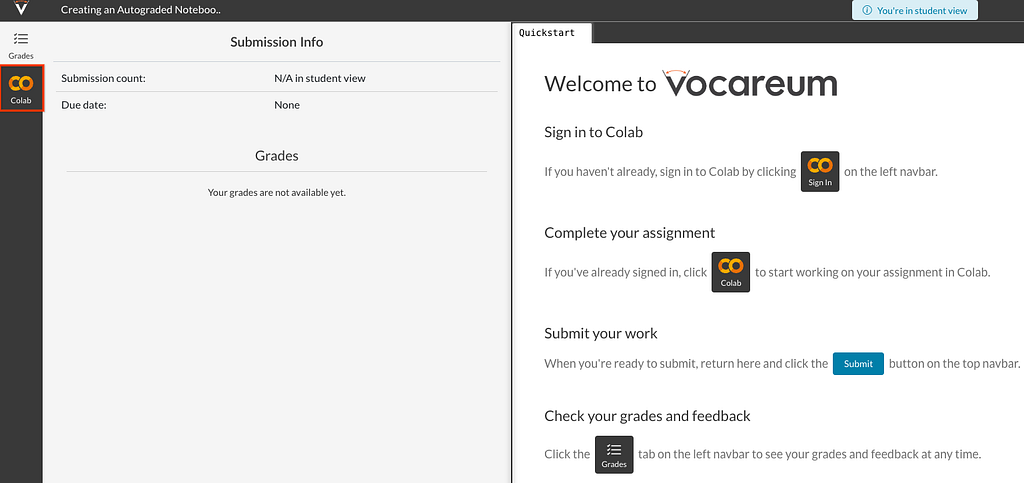Screen dimensions: 1024x483
Task: Open Colab from the left navbar
Action: 21,88
